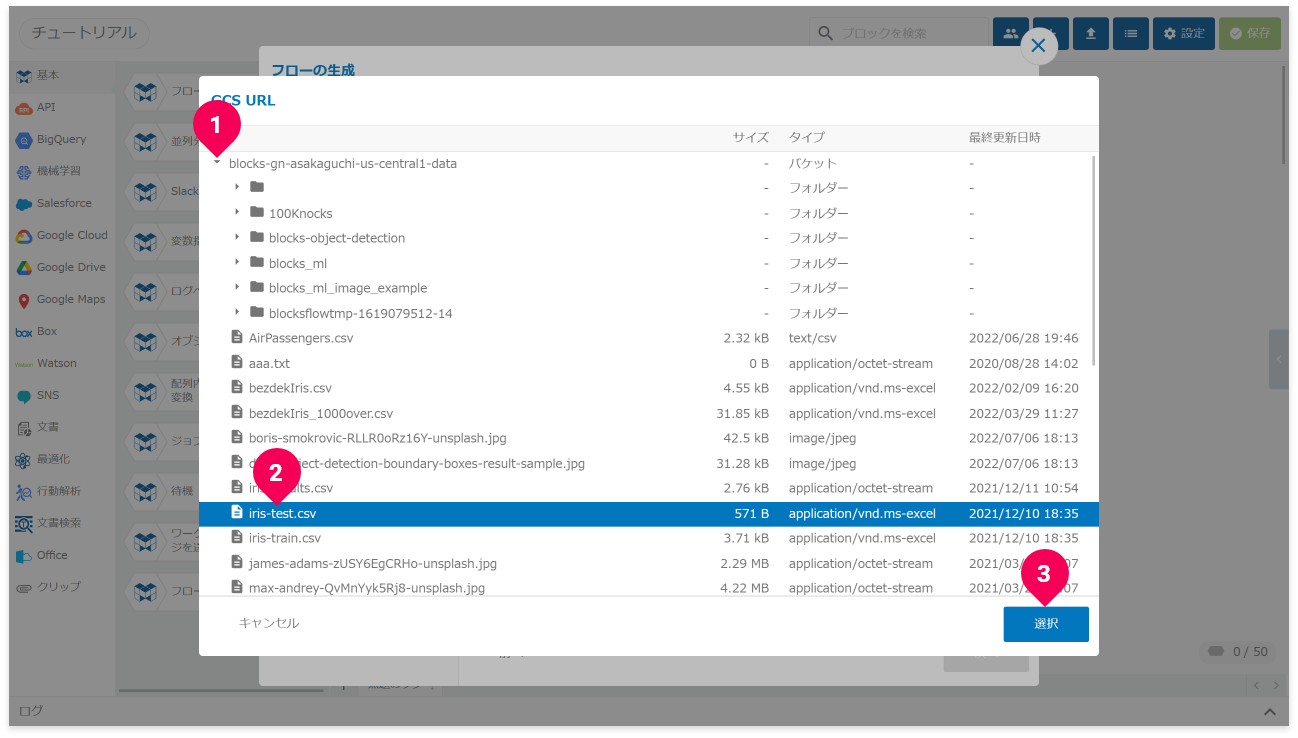Click the blocks_ml_image_example folder icon
Image resolution: width=1298 pixels, height=738 pixels.
(257, 288)
